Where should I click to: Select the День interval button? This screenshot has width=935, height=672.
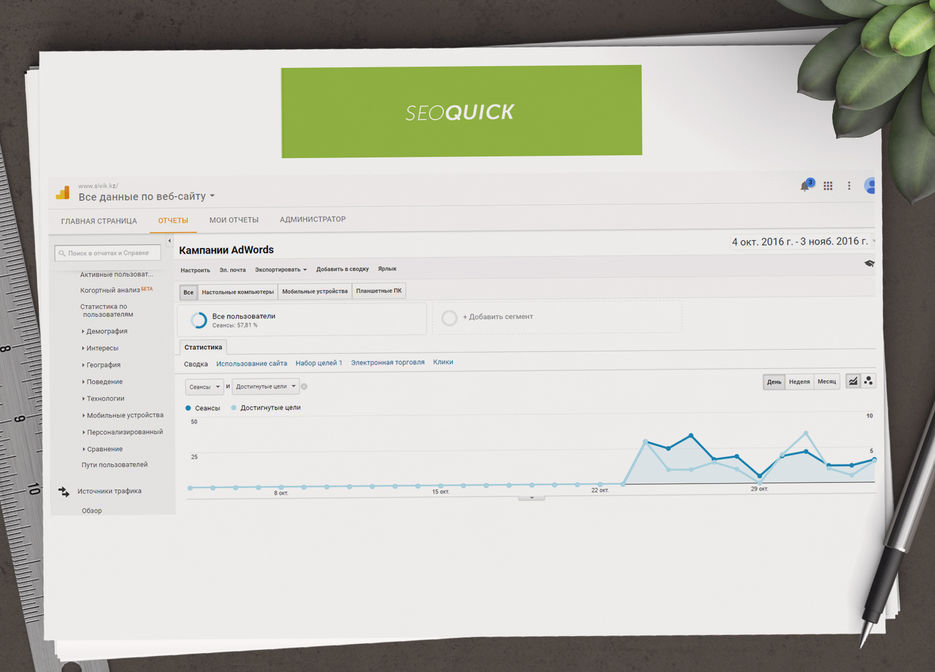coord(774,382)
